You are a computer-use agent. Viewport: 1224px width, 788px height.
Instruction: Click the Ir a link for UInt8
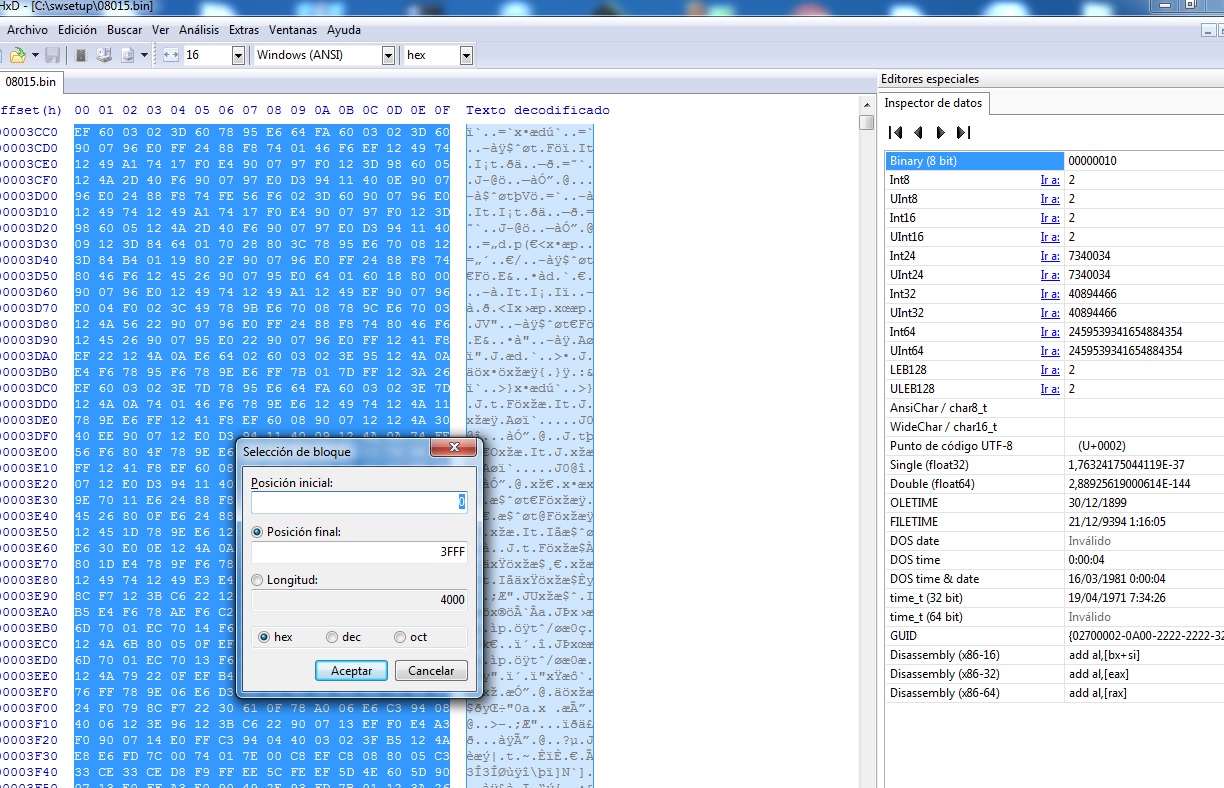tap(1049, 199)
